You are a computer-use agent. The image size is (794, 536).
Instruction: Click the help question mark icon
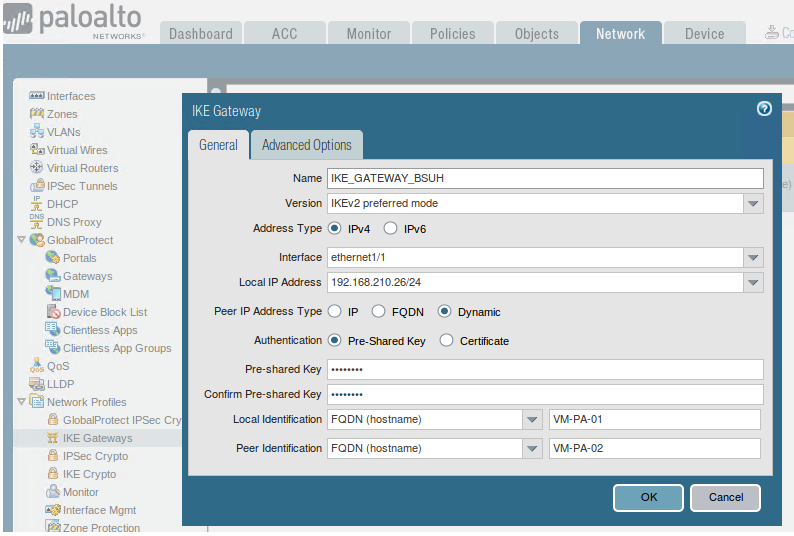[x=765, y=109]
